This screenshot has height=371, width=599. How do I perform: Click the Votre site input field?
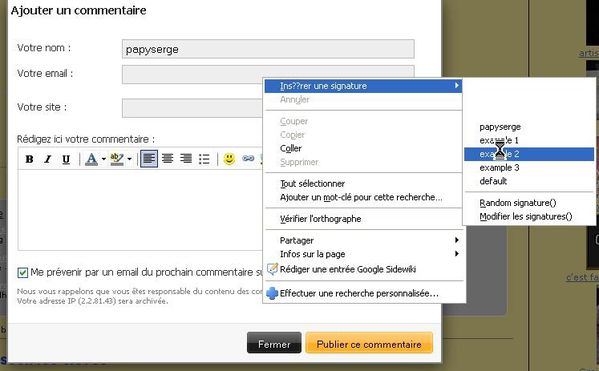click(x=193, y=108)
